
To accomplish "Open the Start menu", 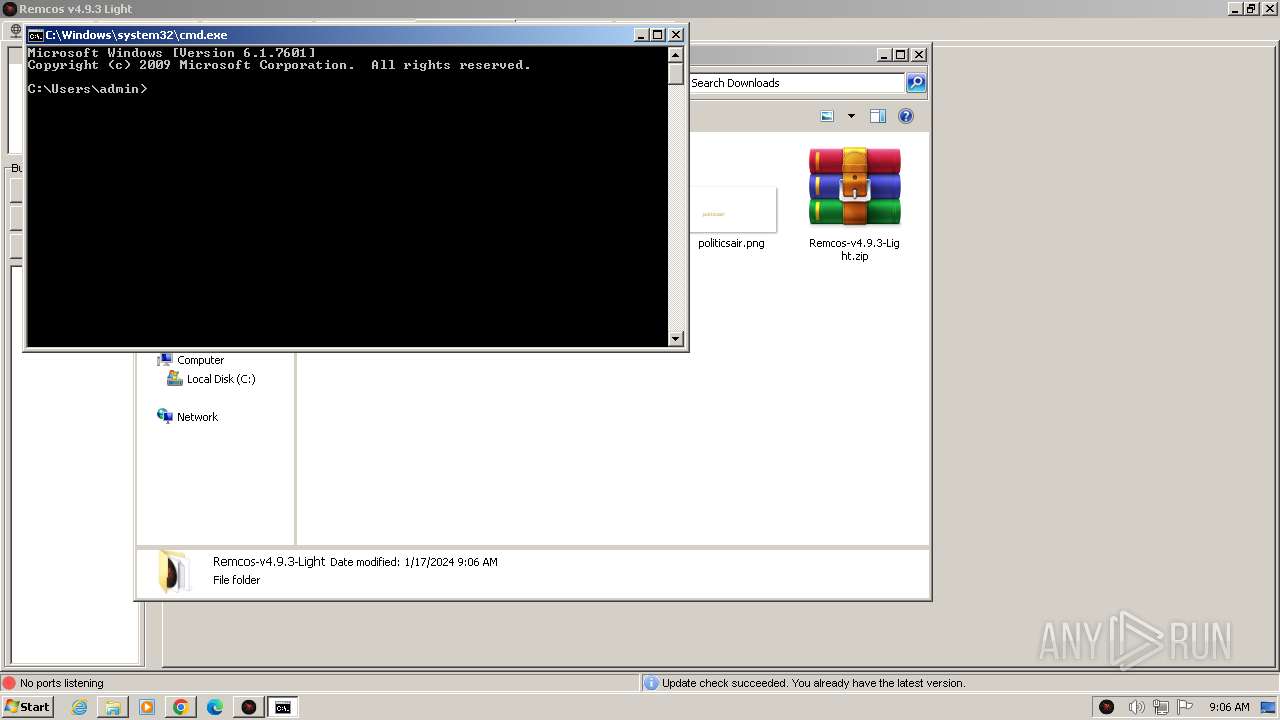I will 27,707.
